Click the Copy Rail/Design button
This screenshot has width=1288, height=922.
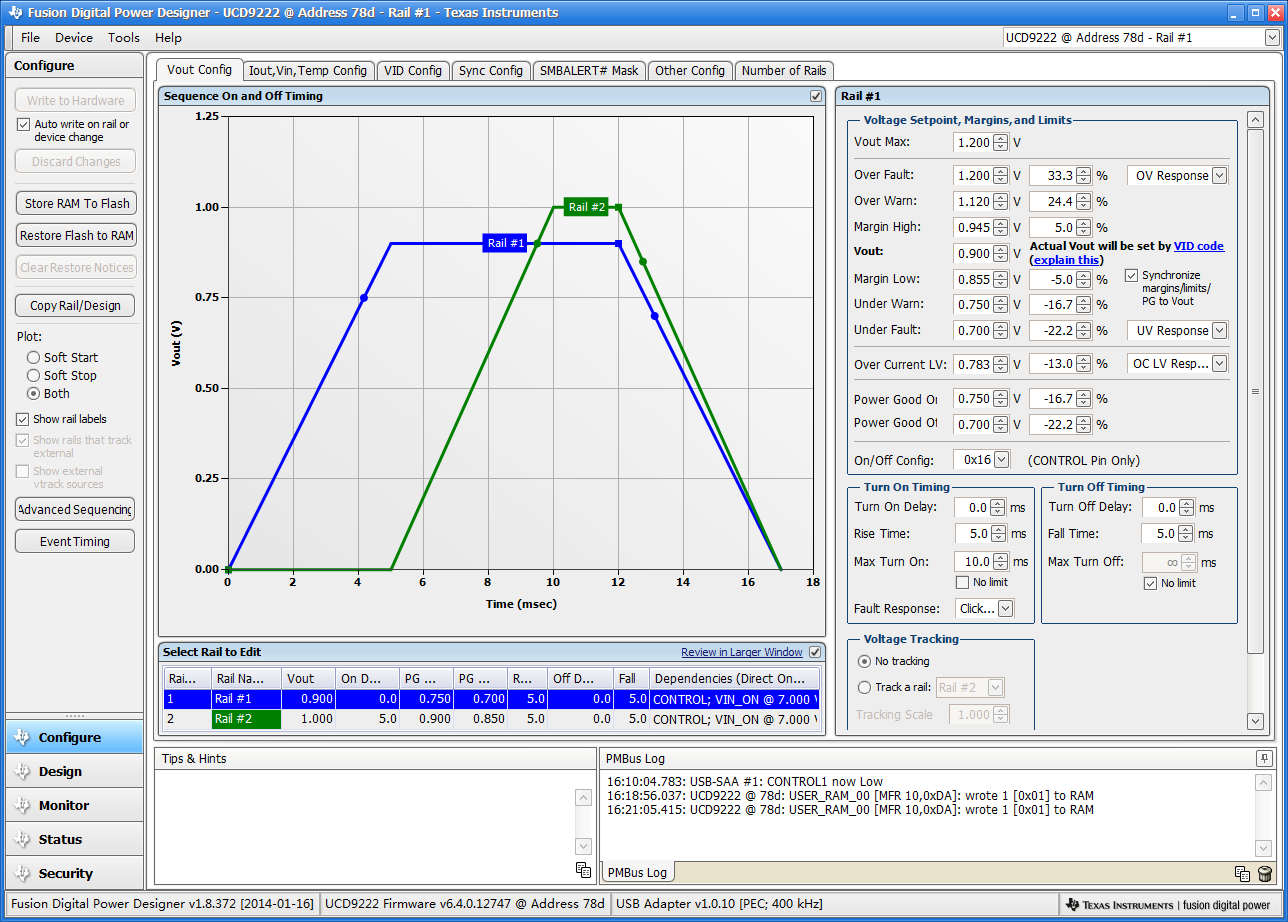click(75, 305)
